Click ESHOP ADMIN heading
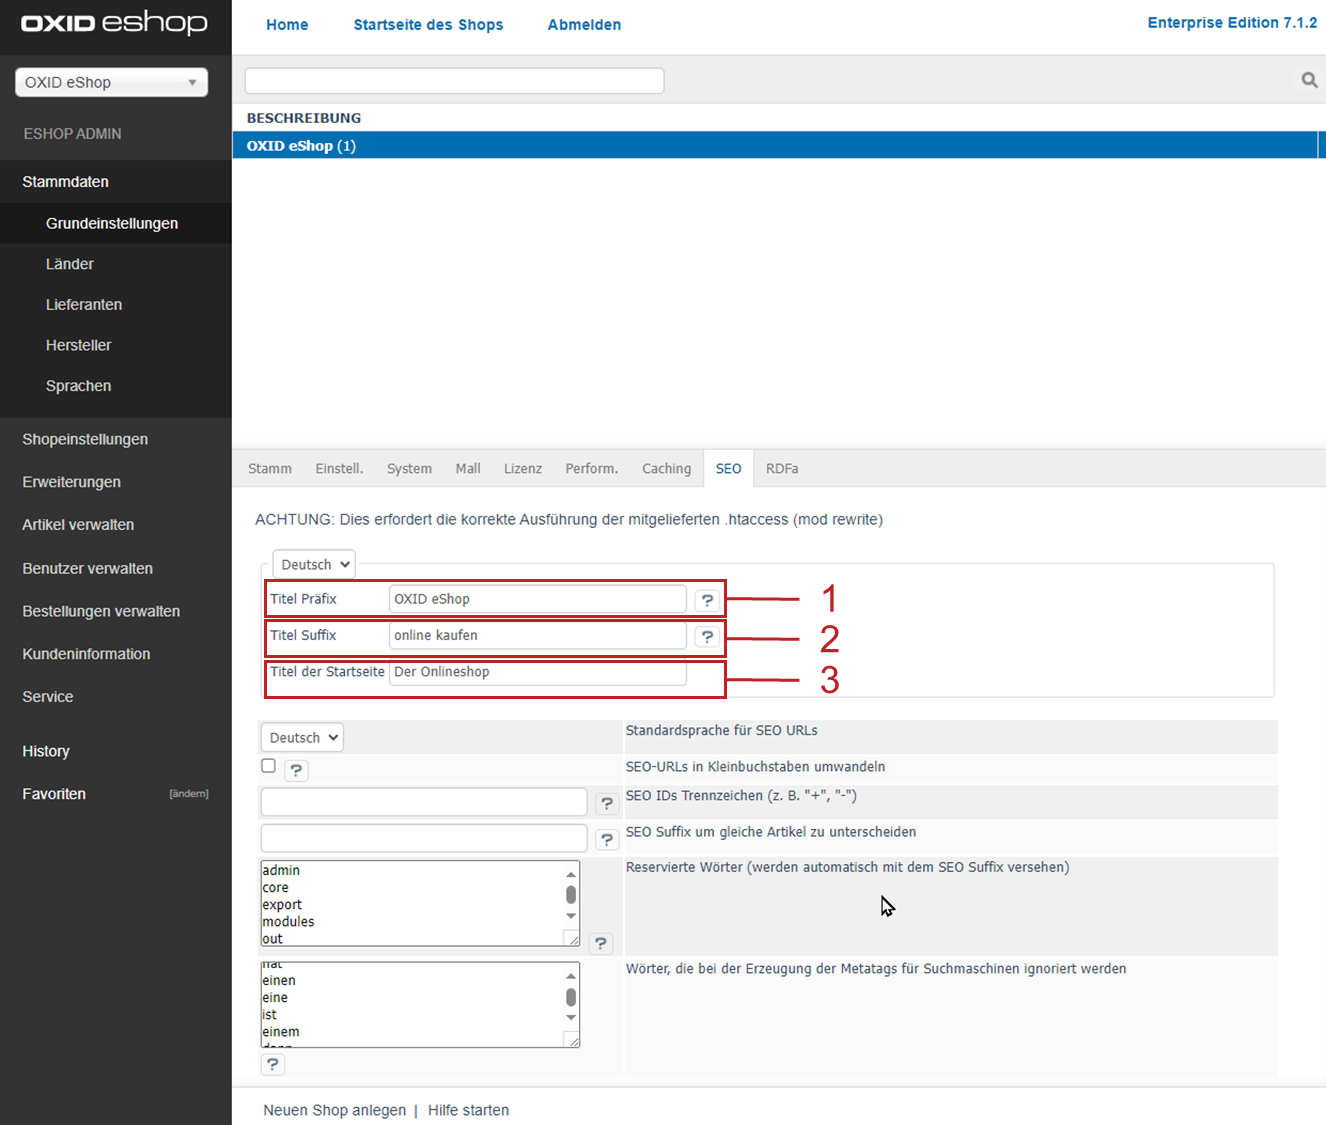Viewport: 1326px width, 1125px height. coord(72,134)
